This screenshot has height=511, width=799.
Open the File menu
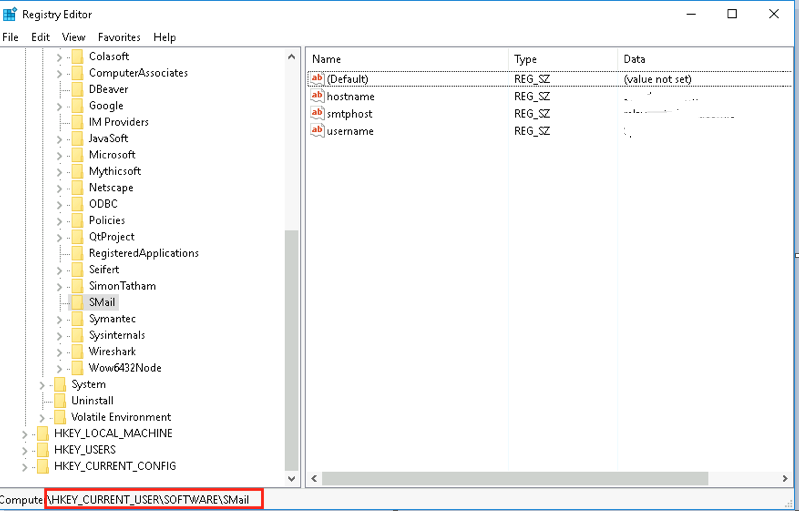point(11,37)
